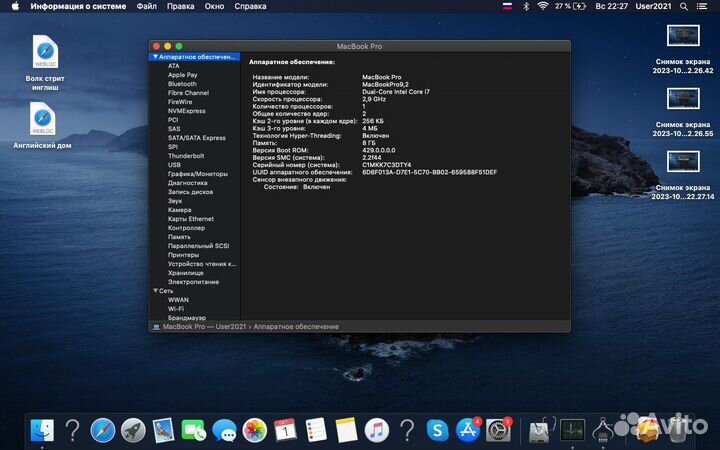This screenshot has width=720, height=450.
Task: Select Камера in the sidebar
Action: click(x=180, y=210)
